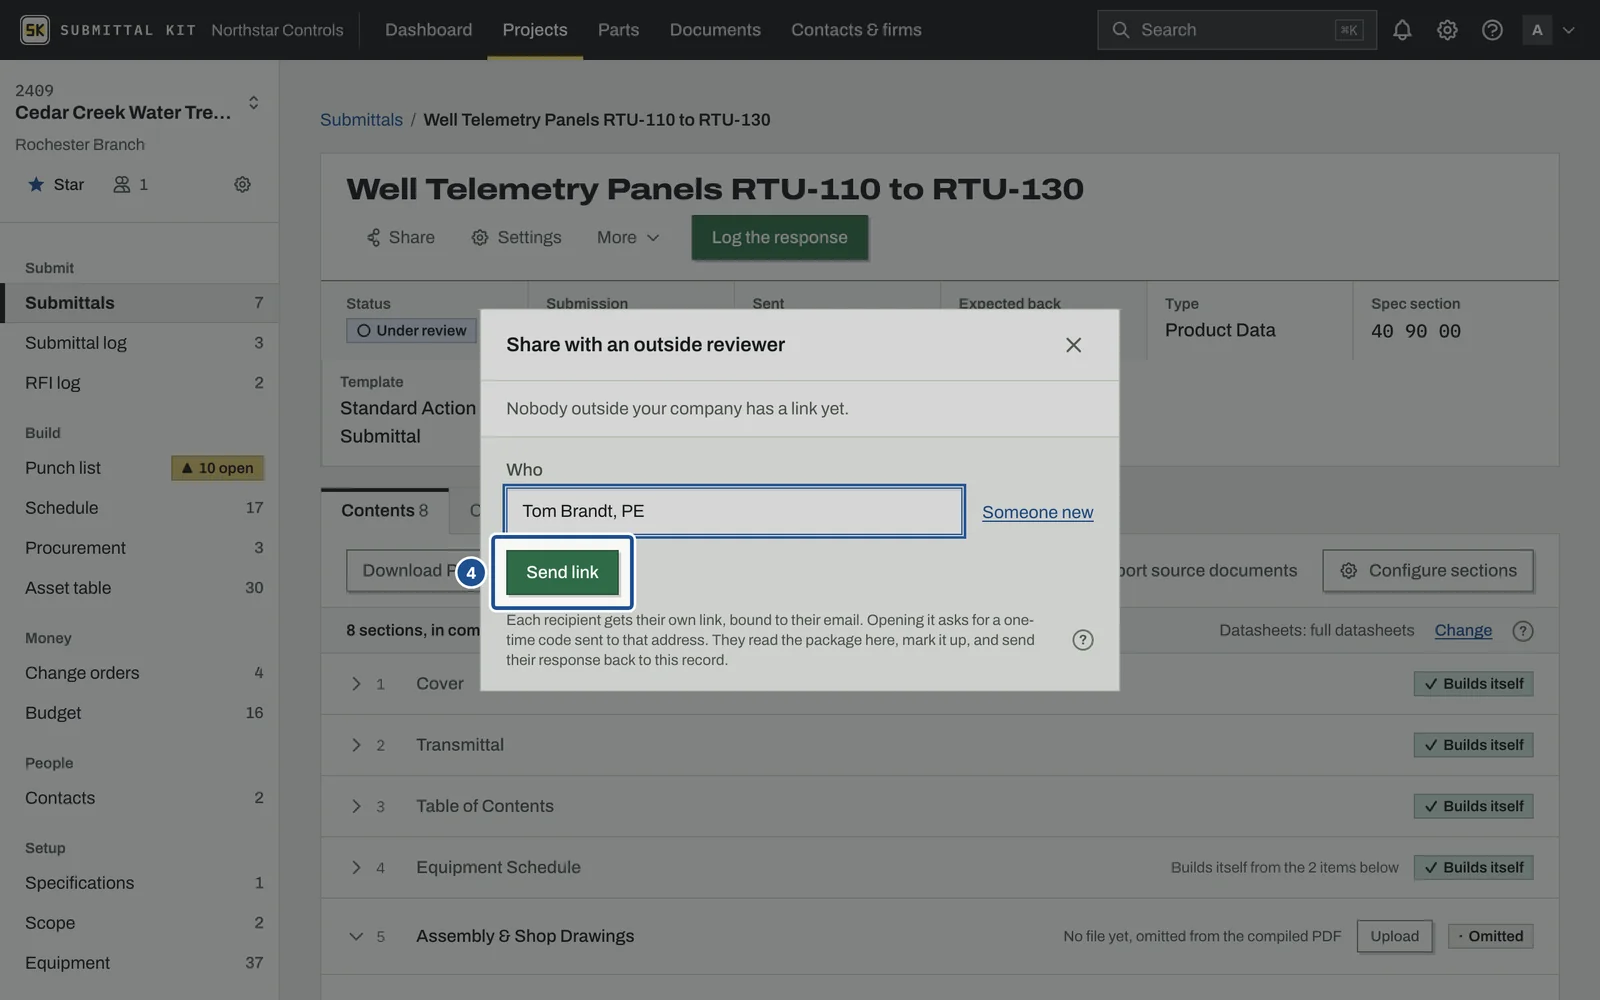Image resolution: width=1600 pixels, height=1000 pixels.
Task: Open Contacts & firms nav item
Action: coord(856,30)
